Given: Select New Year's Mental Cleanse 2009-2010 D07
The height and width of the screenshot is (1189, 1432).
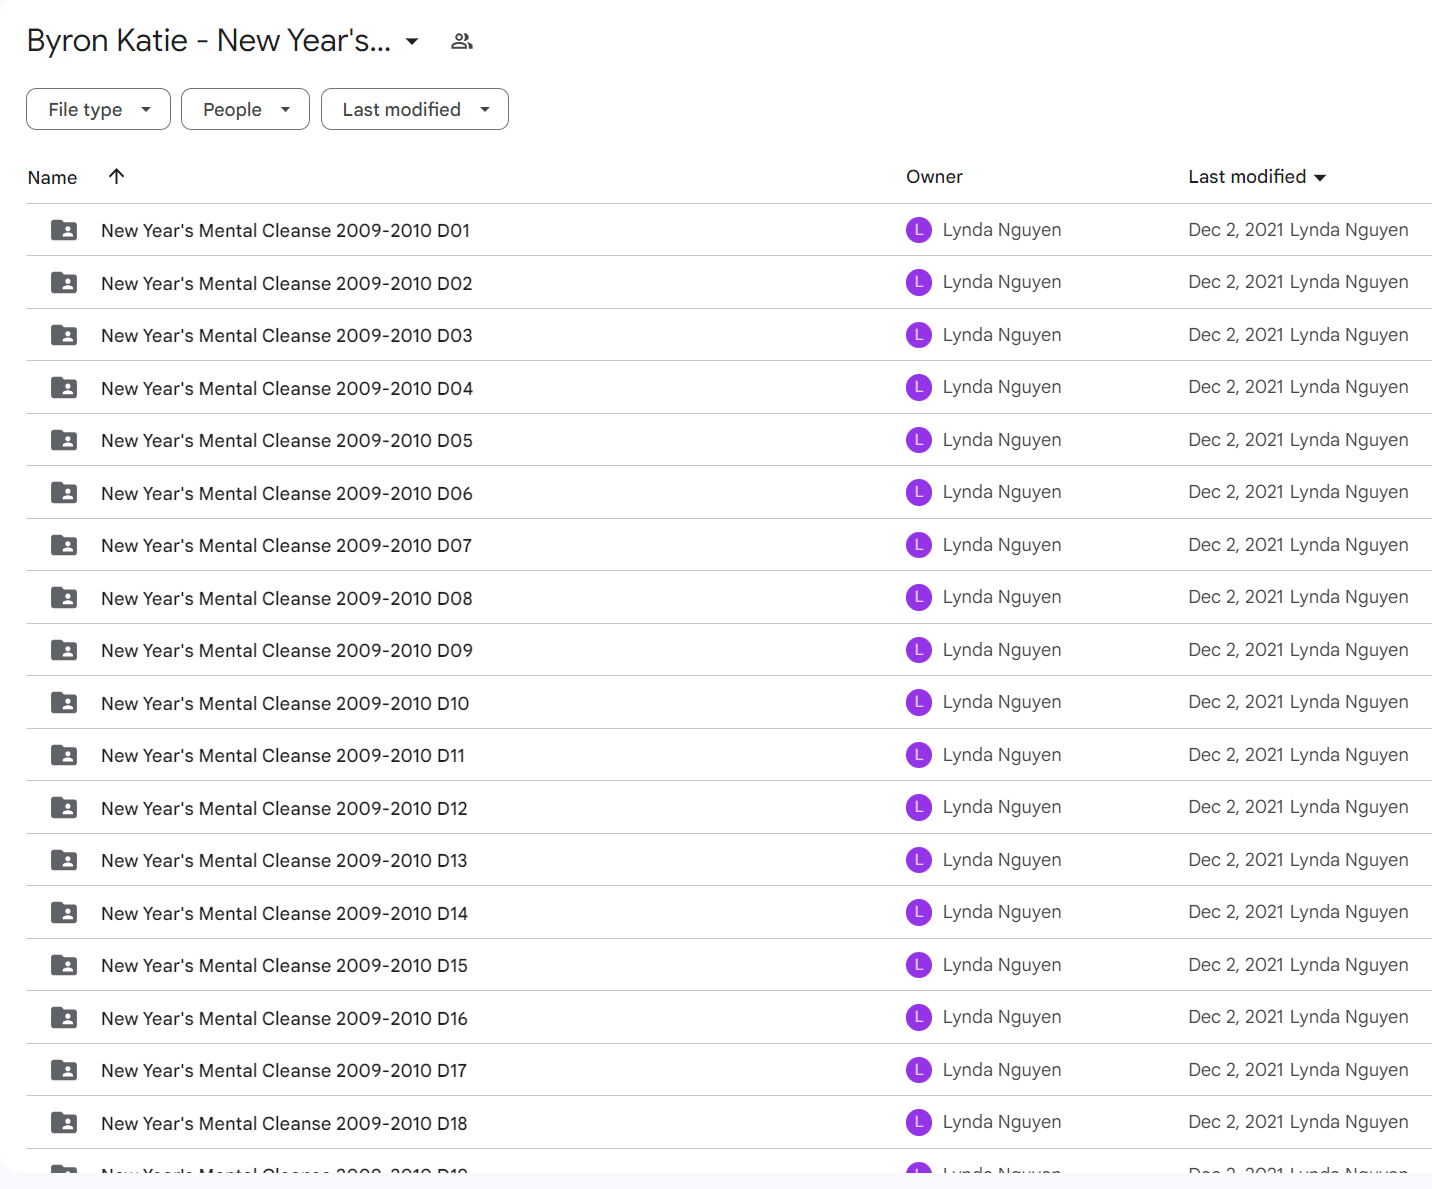Looking at the screenshot, I should (x=286, y=545).
